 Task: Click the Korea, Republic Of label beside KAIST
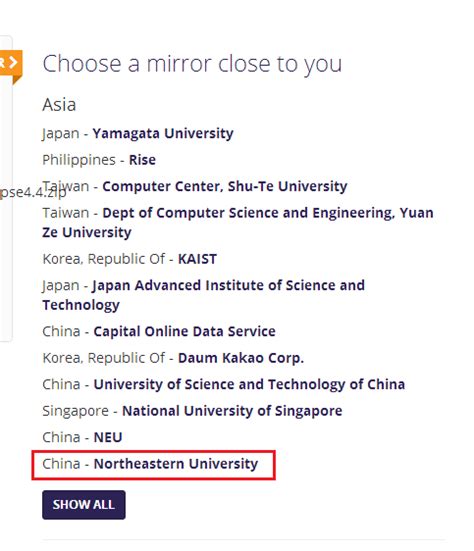click(103, 259)
